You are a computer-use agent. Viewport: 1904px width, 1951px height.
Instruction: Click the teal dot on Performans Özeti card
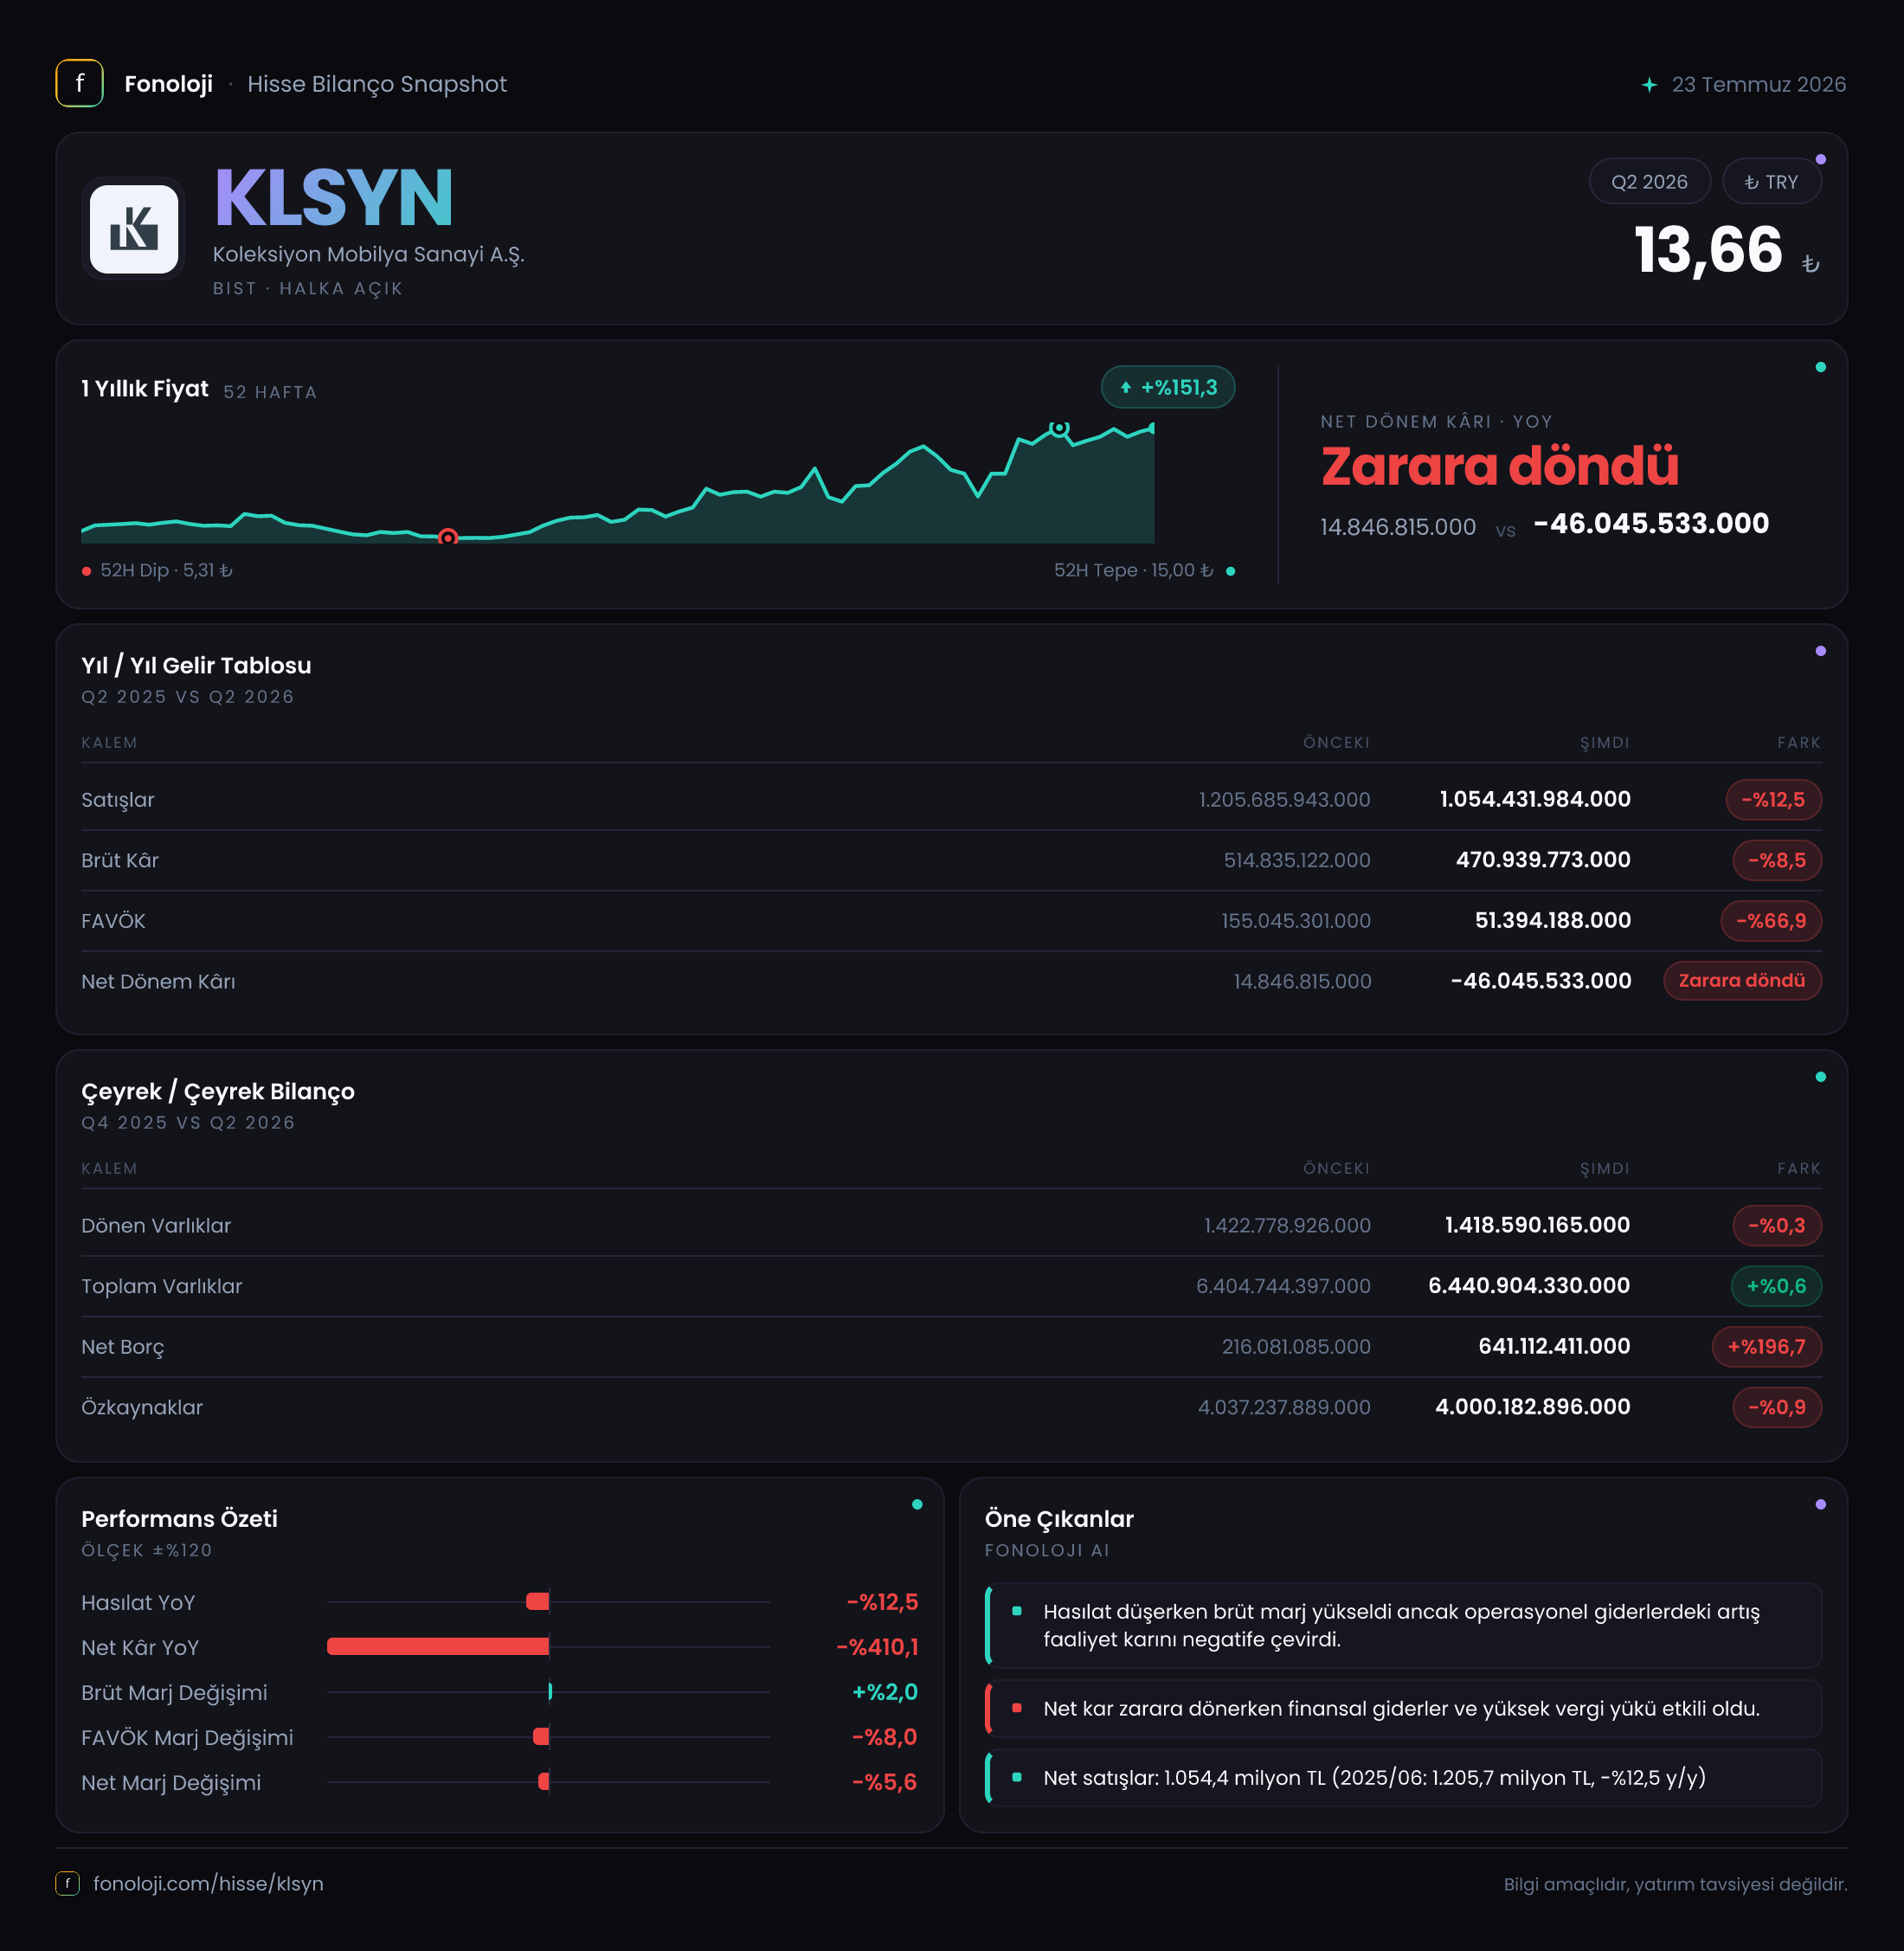[x=917, y=1504]
